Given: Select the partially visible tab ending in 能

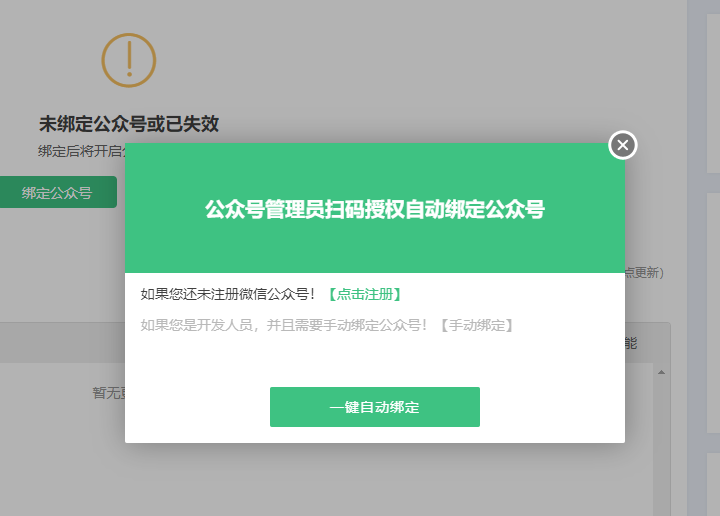Looking at the screenshot, I should click(630, 343).
